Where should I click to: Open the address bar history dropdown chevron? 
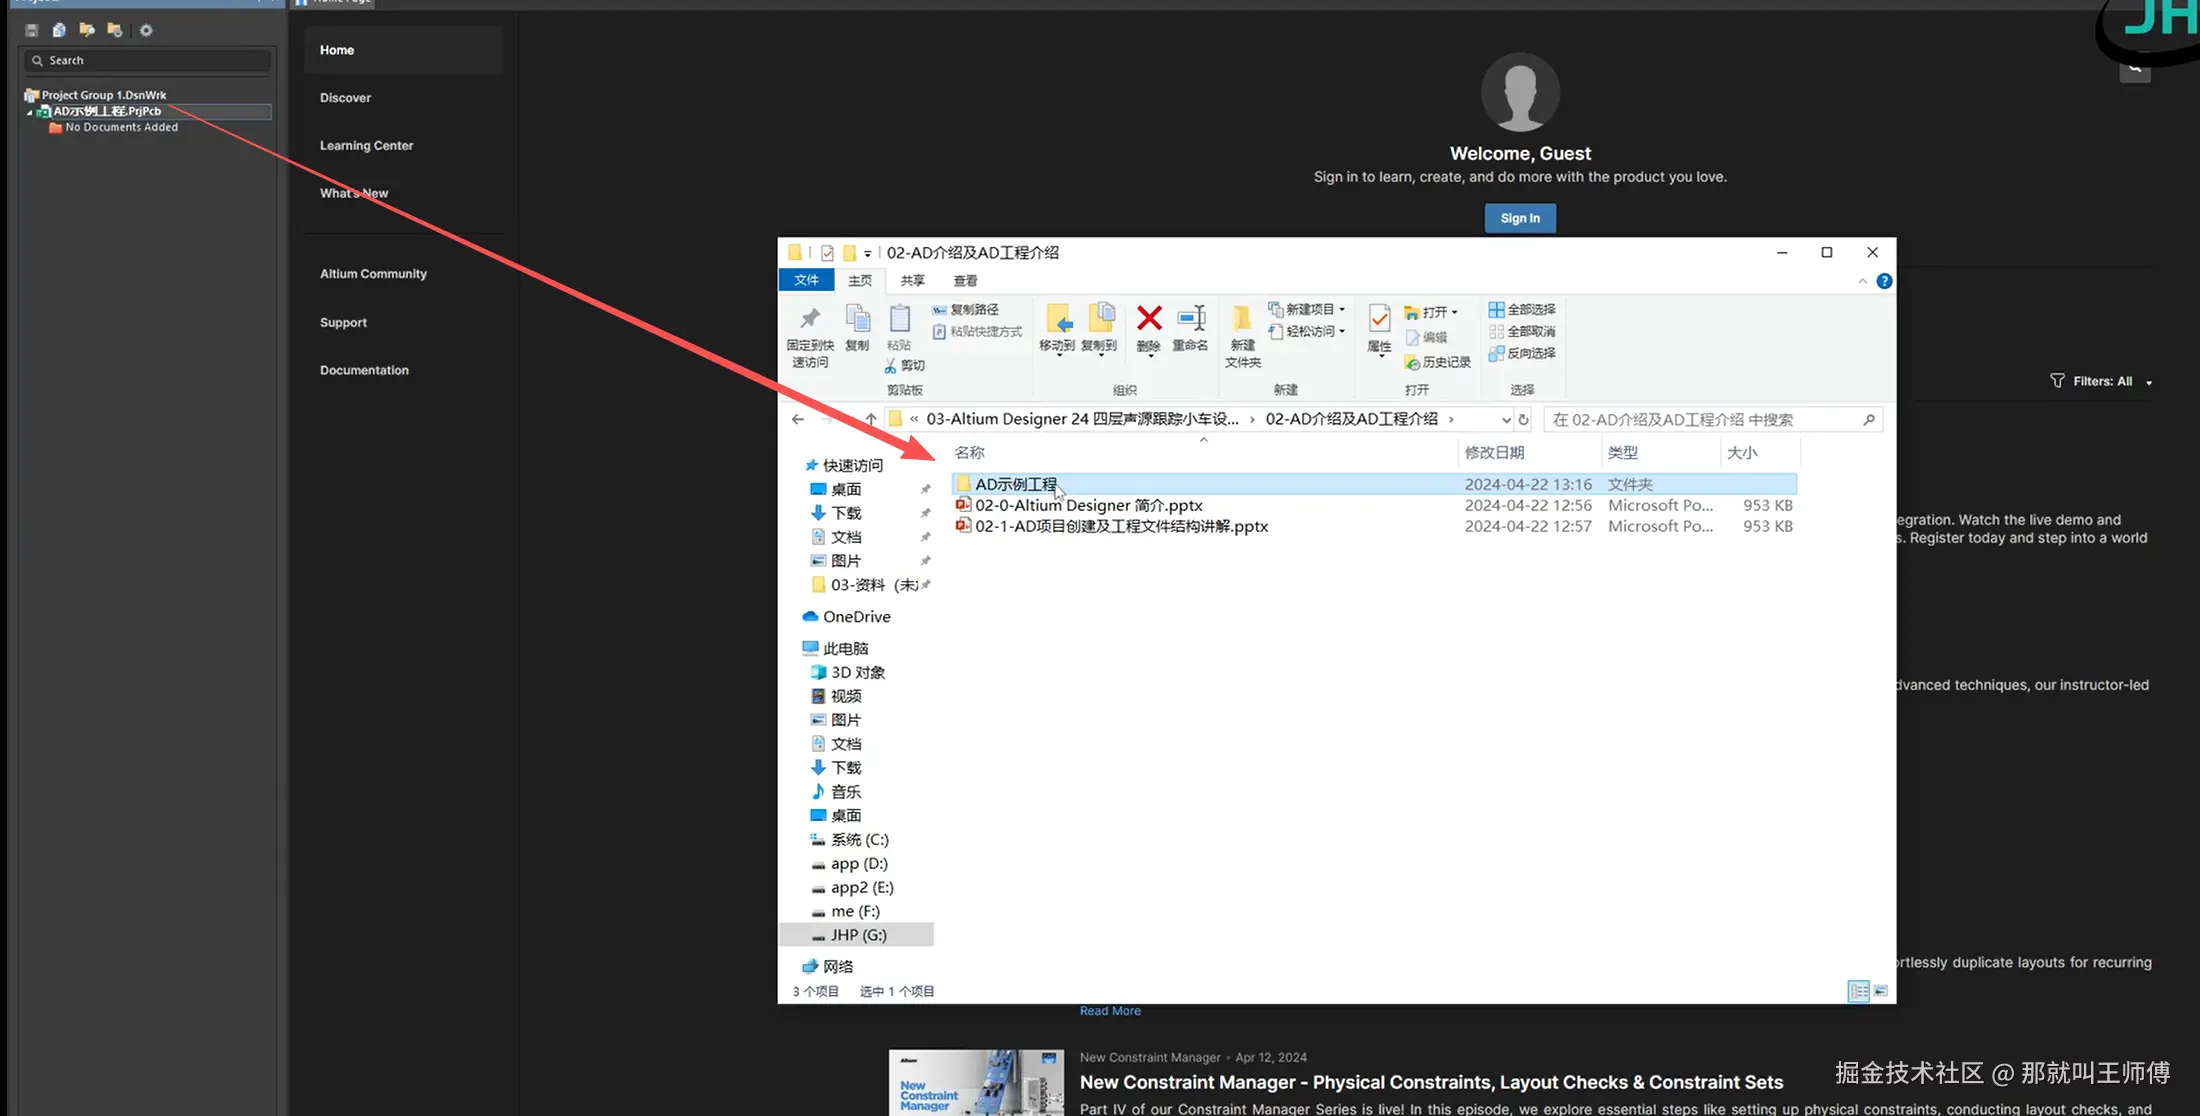click(1506, 420)
